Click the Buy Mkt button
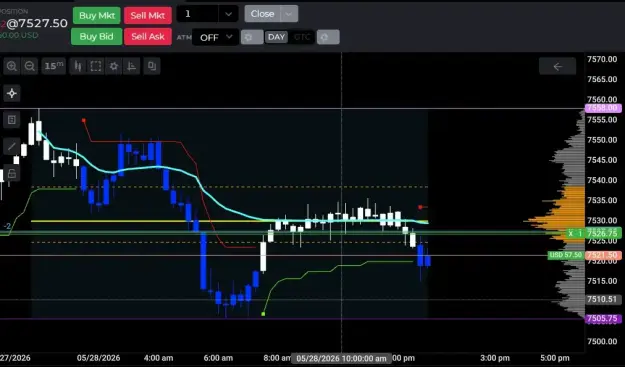This screenshot has height=367, width=625. (x=97, y=16)
